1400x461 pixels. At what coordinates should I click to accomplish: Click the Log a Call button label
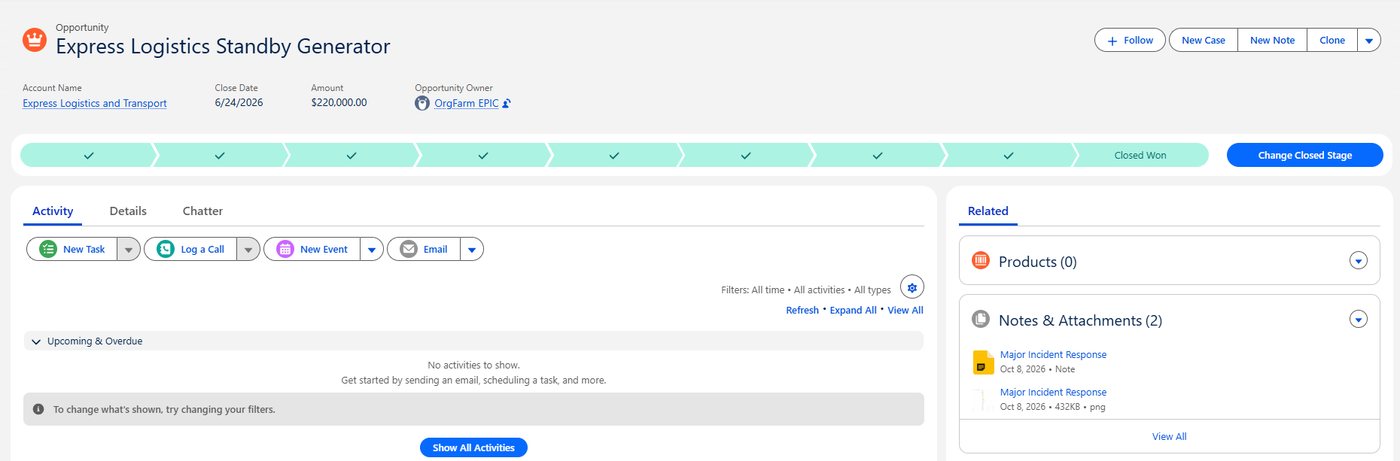pos(202,249)
